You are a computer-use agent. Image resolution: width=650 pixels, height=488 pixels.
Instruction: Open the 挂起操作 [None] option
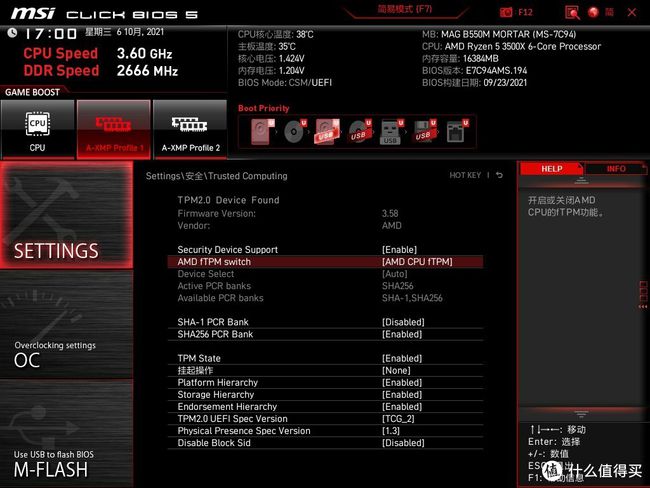325,370
